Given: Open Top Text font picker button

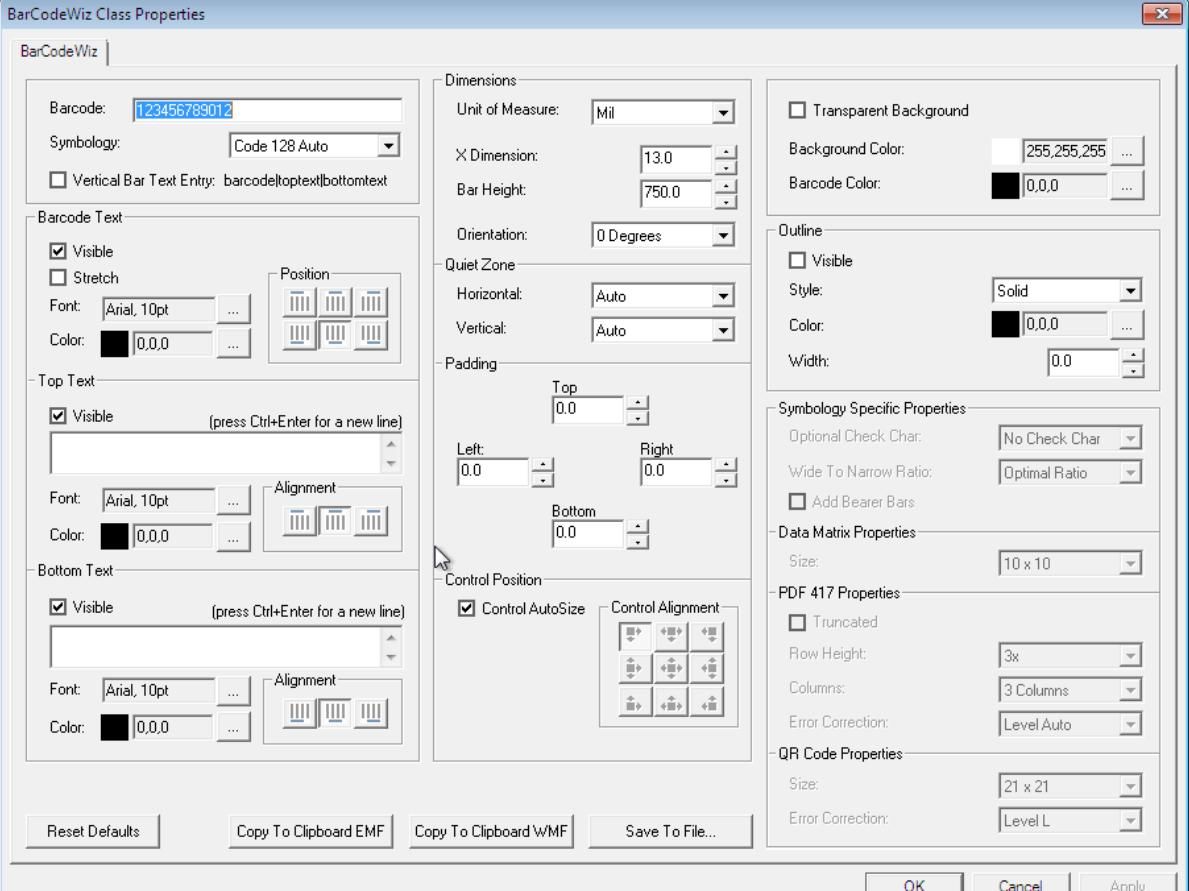Looking at the screenshot, I should pos(234,500).
